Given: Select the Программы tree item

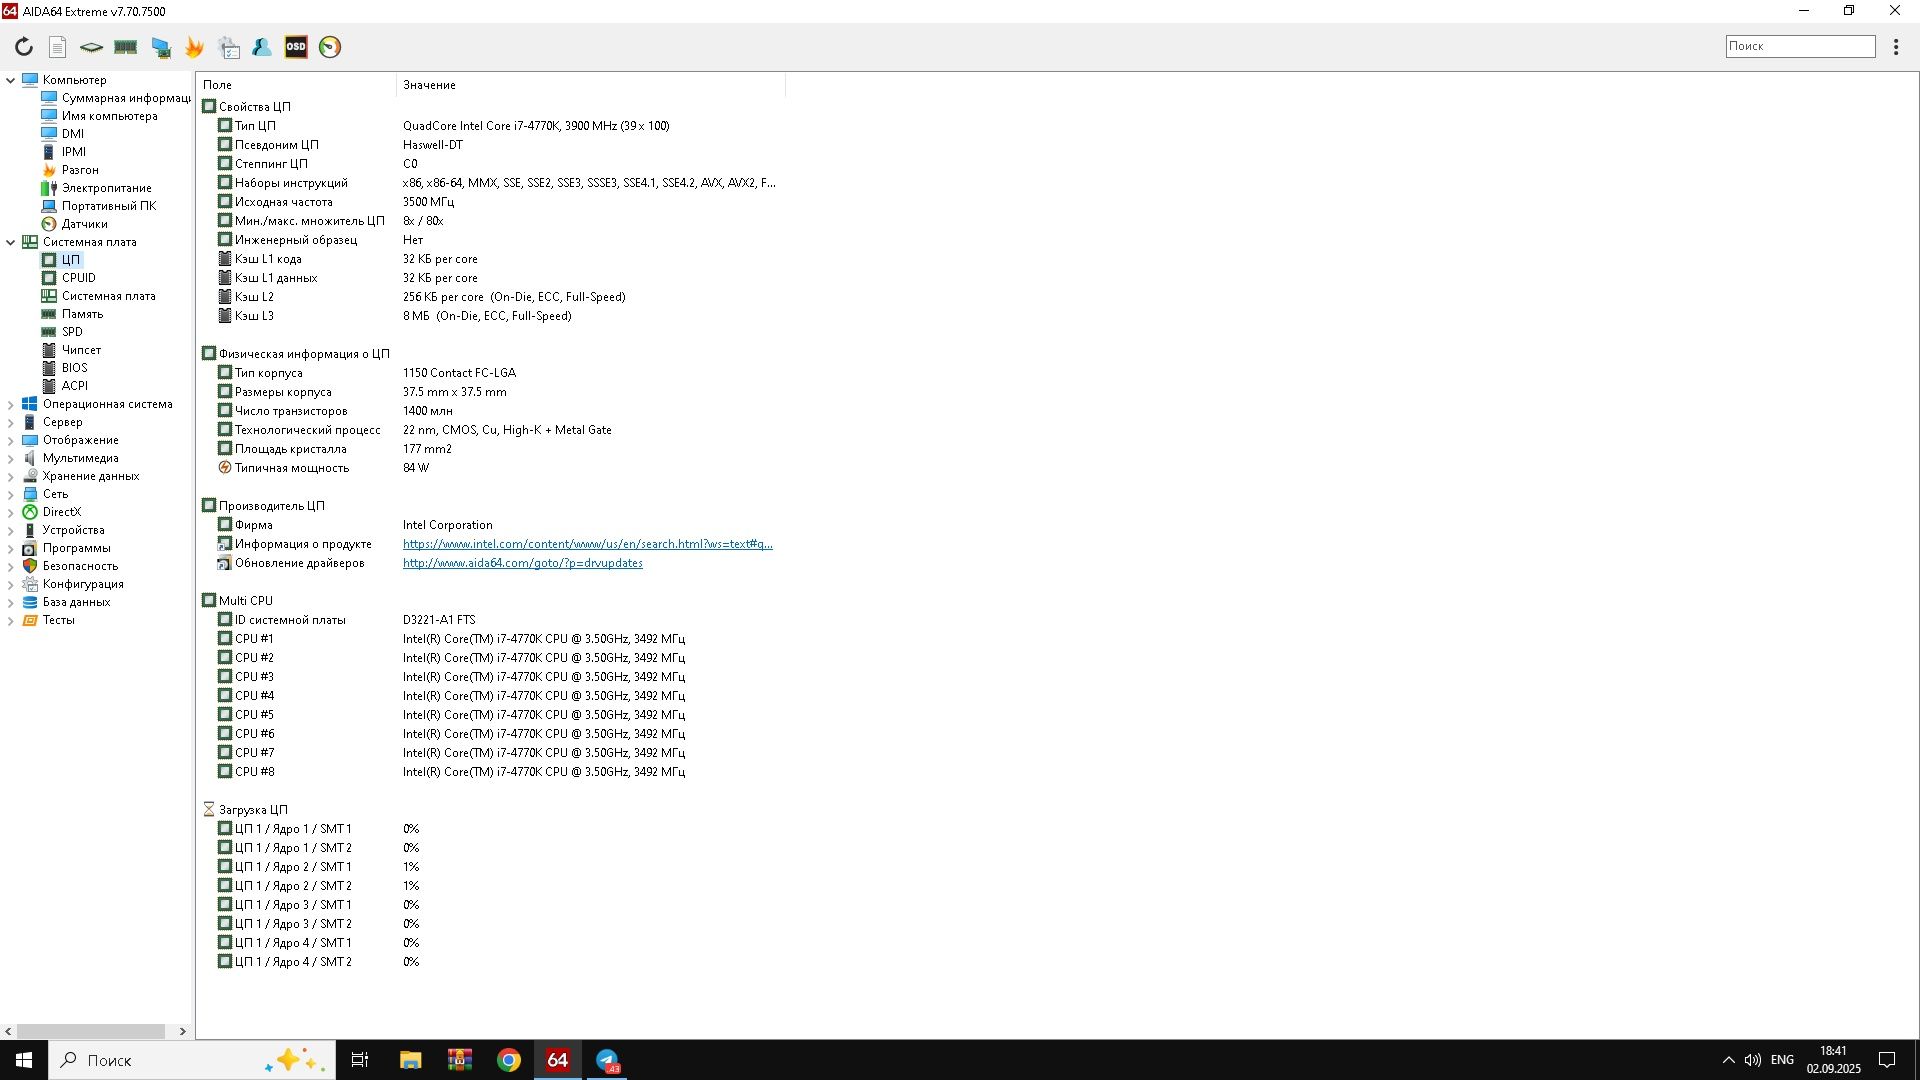Looking at the screenshot, I should 66,548.
